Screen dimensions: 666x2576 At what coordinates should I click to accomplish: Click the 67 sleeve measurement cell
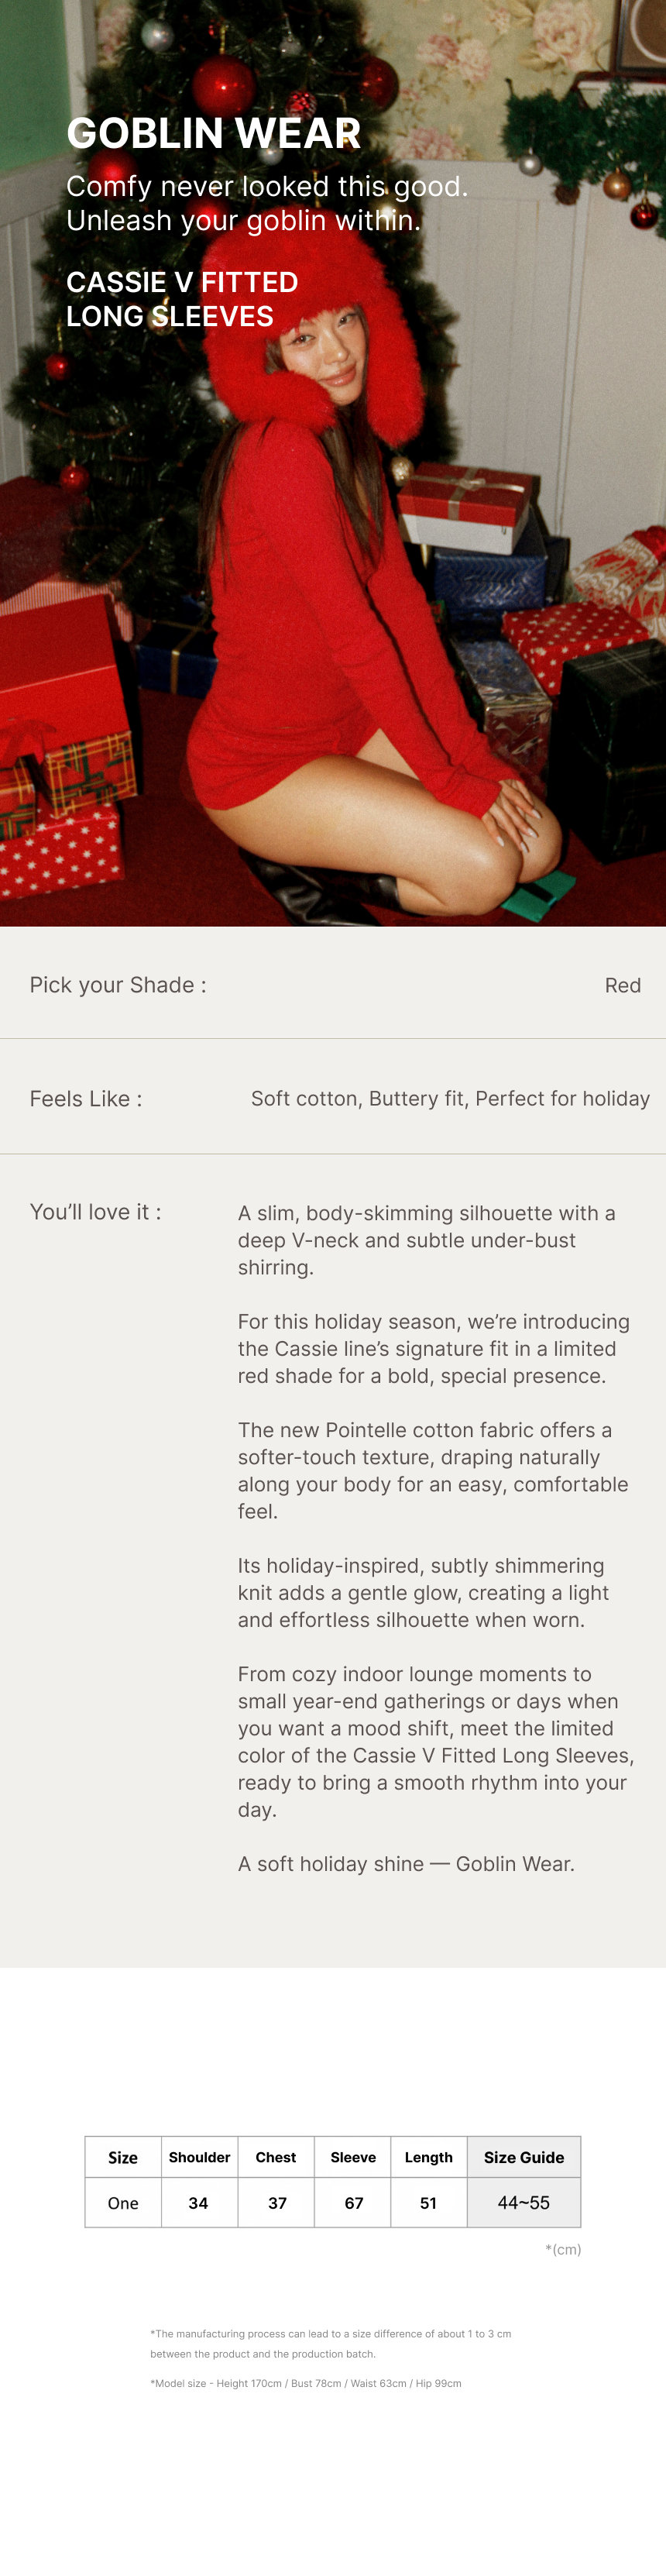point(353,2203)
